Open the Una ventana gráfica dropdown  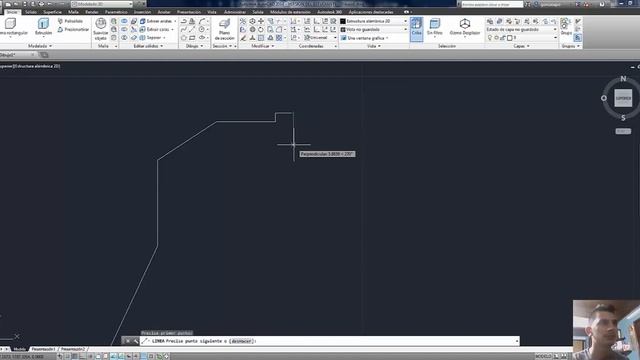[364, 38]
